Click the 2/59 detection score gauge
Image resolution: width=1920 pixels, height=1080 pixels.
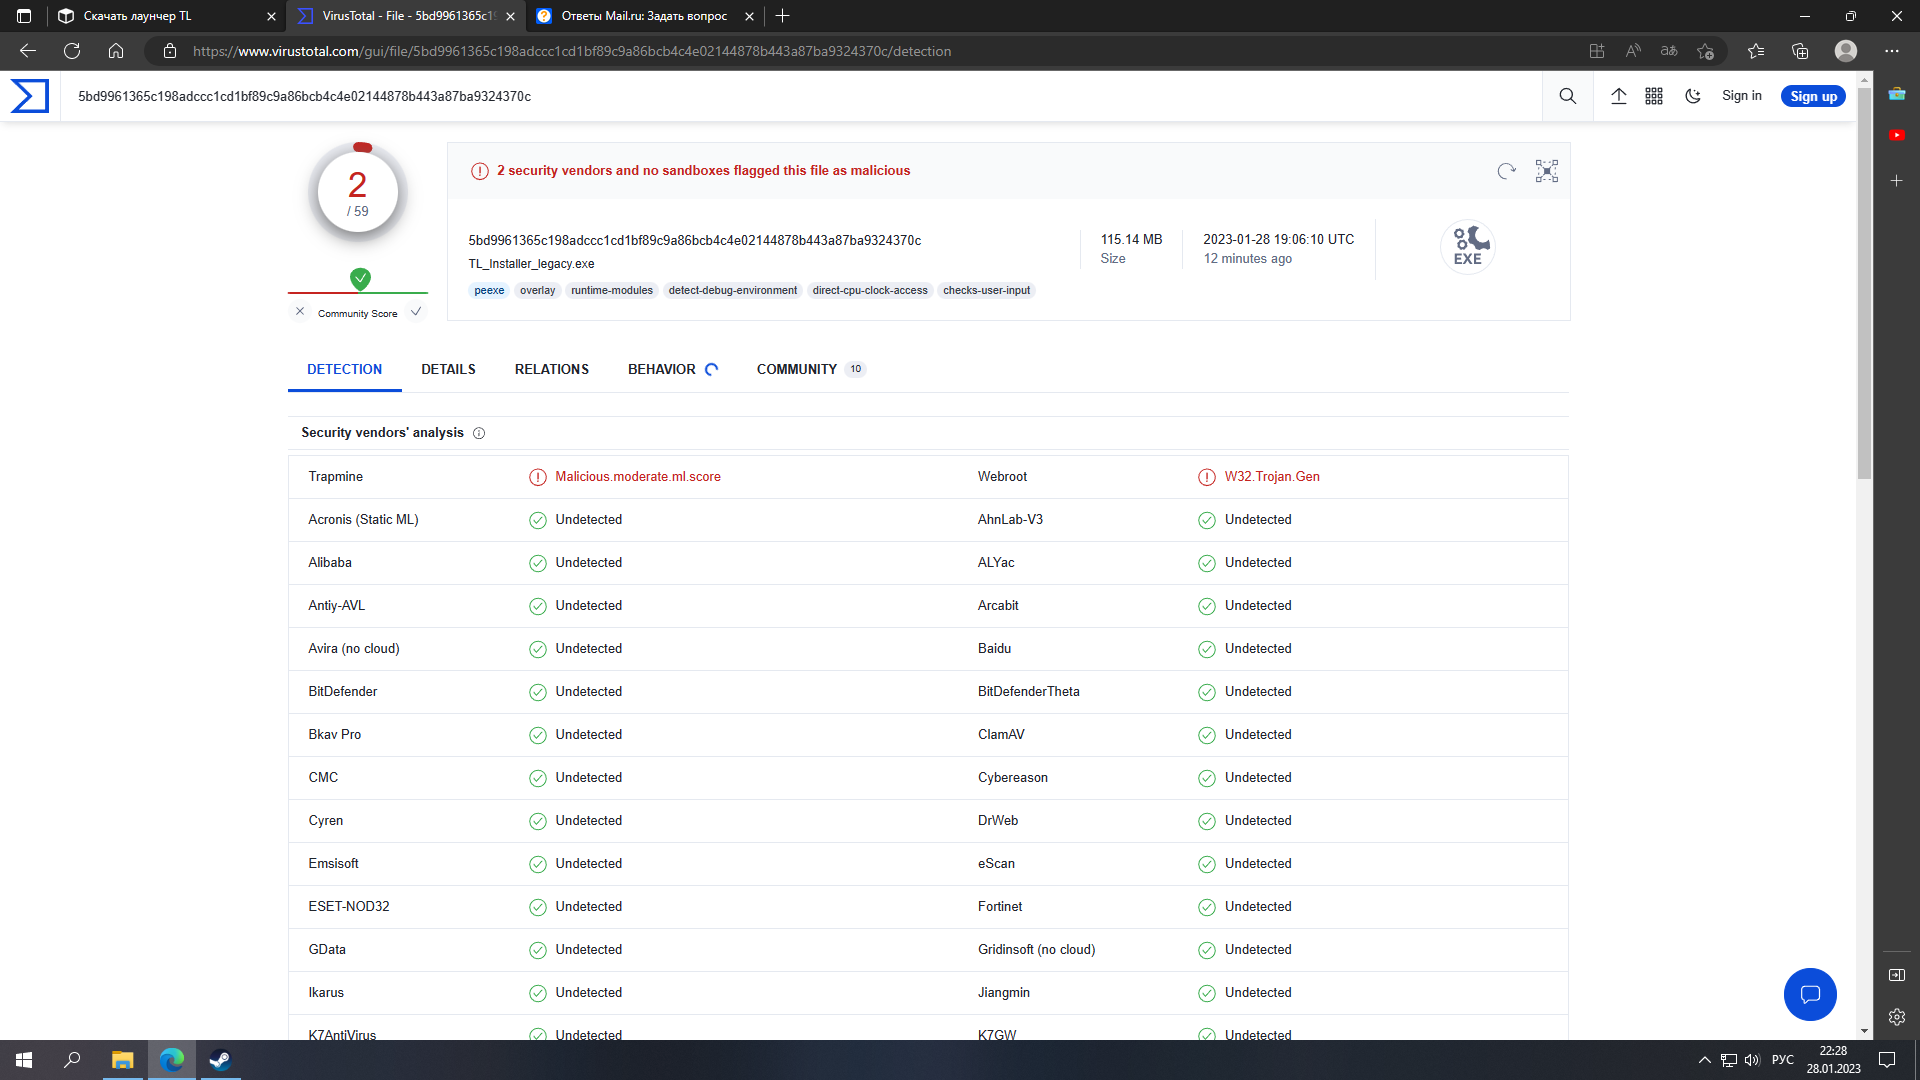(x=358, y=192)
